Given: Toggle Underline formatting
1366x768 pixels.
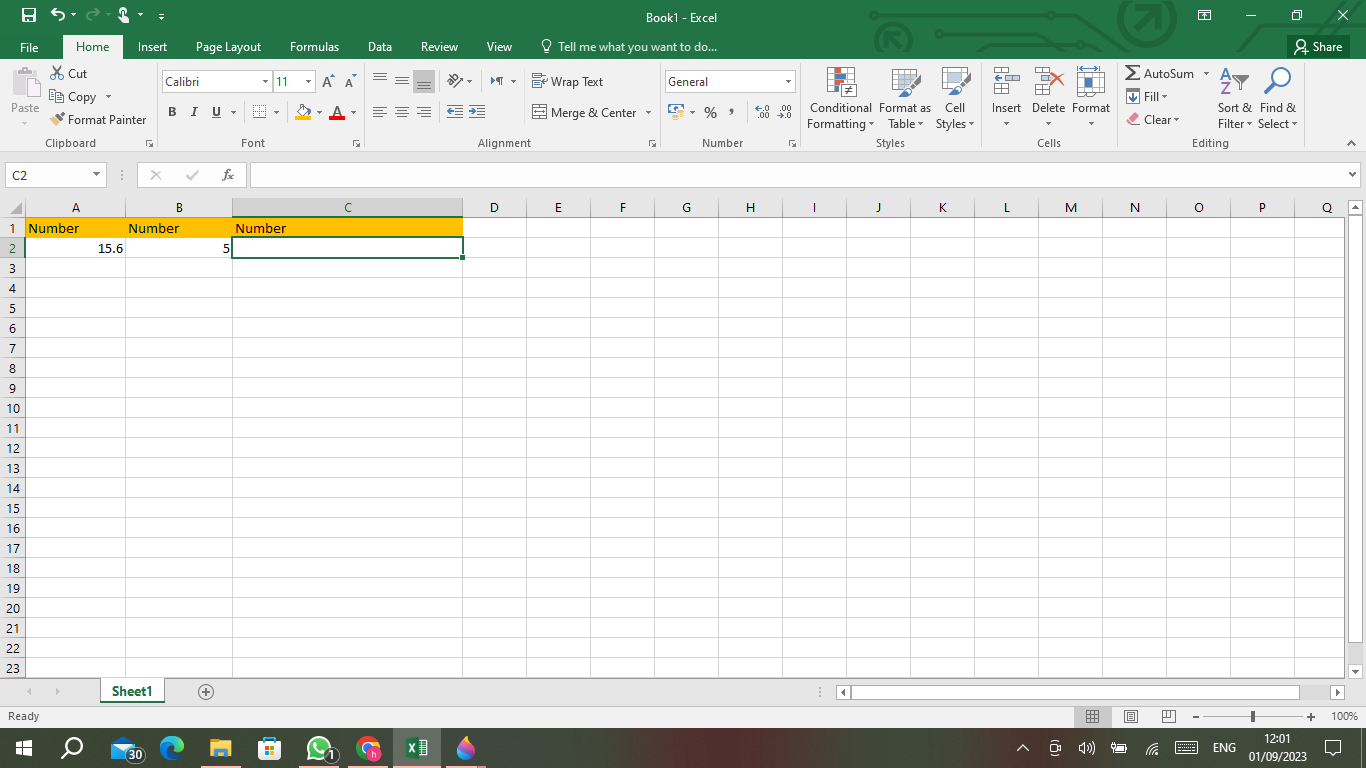Looking at the screenshot, I should coord(214,111).
